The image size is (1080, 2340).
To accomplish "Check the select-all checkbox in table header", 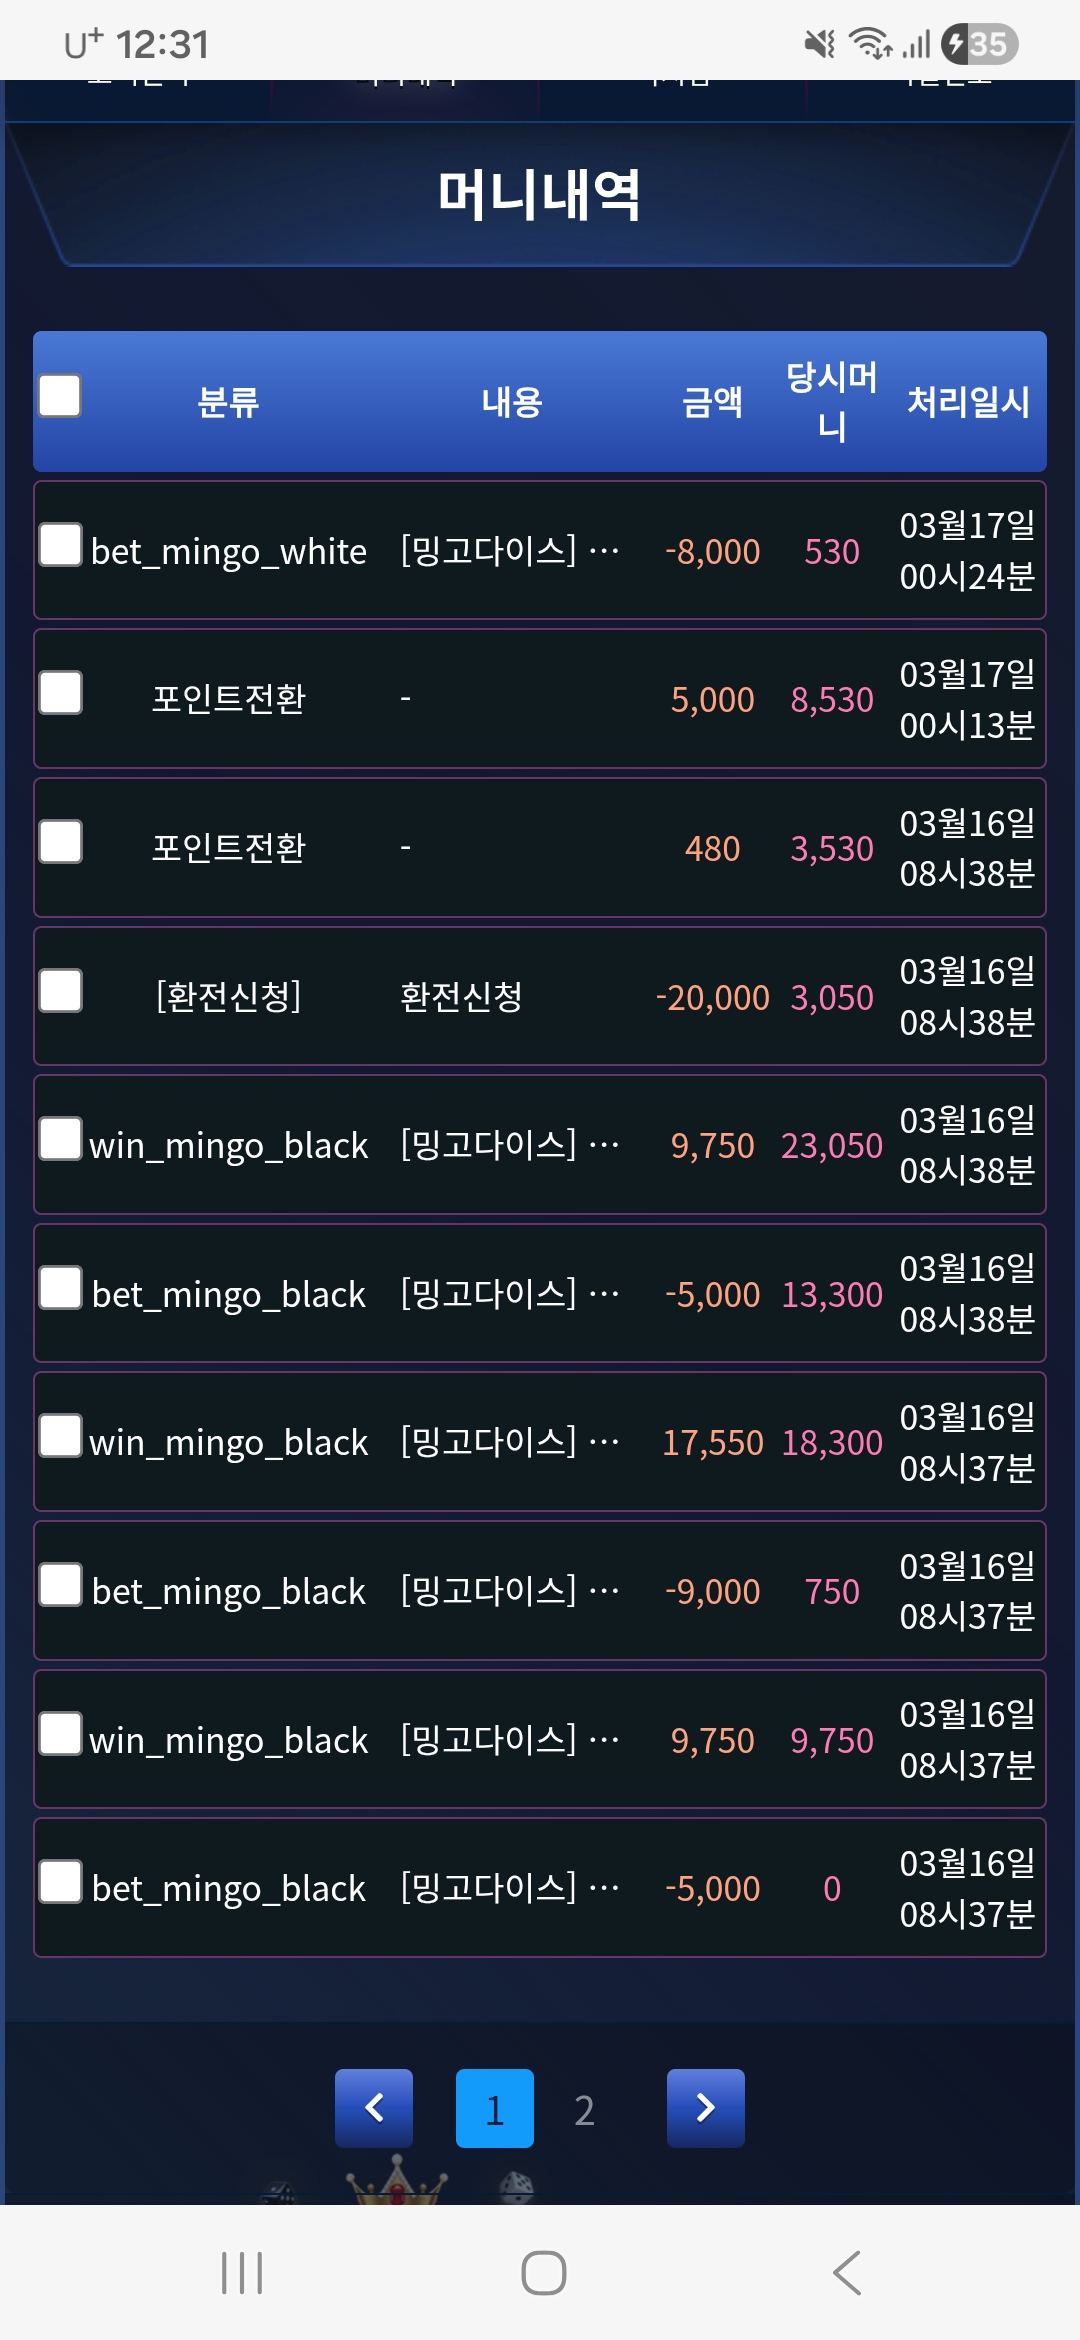I will pyautogui.click(x=60, y=396).
